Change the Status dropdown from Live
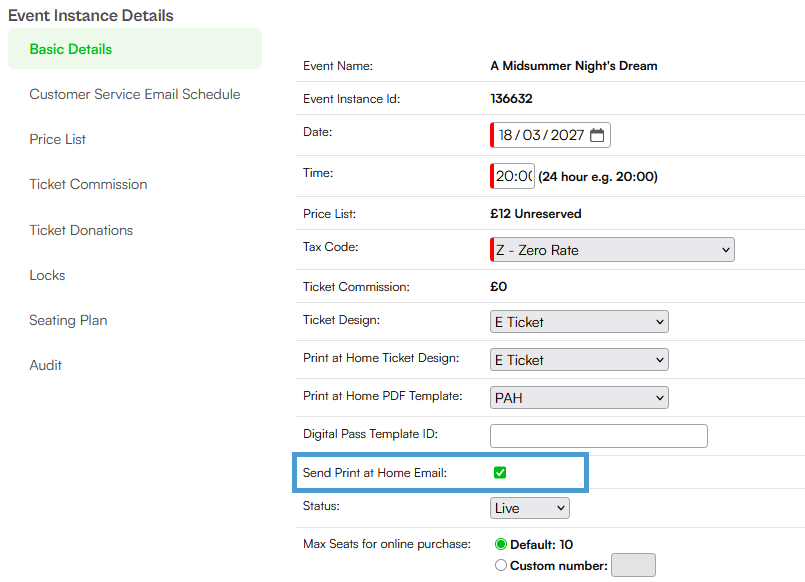Viewport: 805px width, 582px height. (530, 508)
